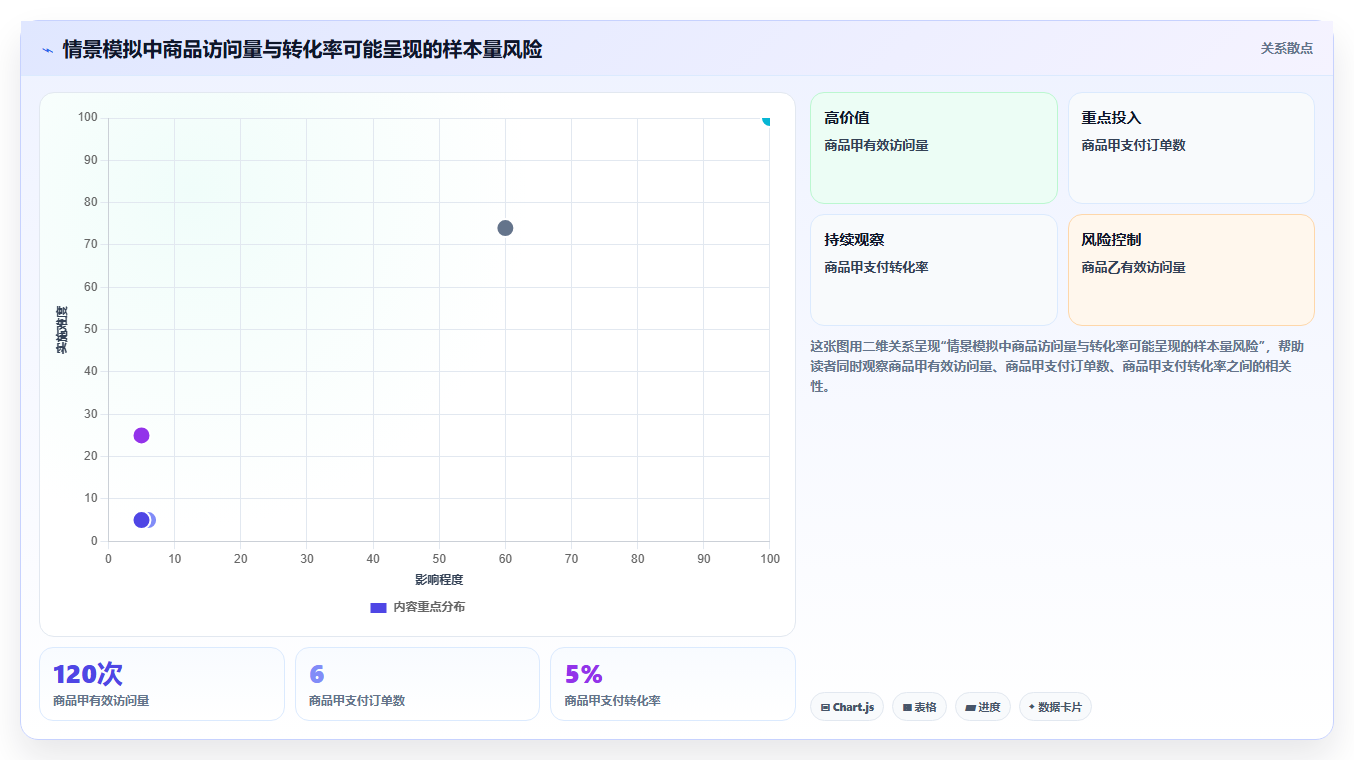This screenshot has width=1354, height=760.
Task: Click the chart description paragraph
Action: click(x=1062, y=366)
